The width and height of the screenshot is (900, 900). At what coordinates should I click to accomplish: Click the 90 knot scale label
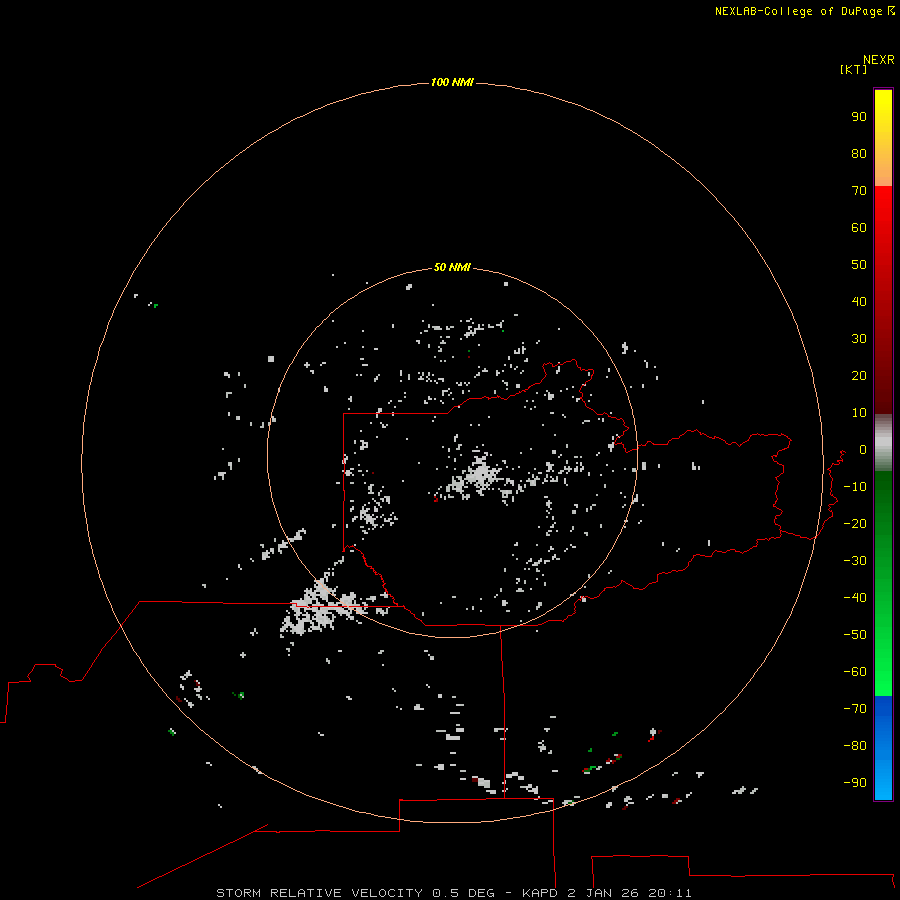859,117
